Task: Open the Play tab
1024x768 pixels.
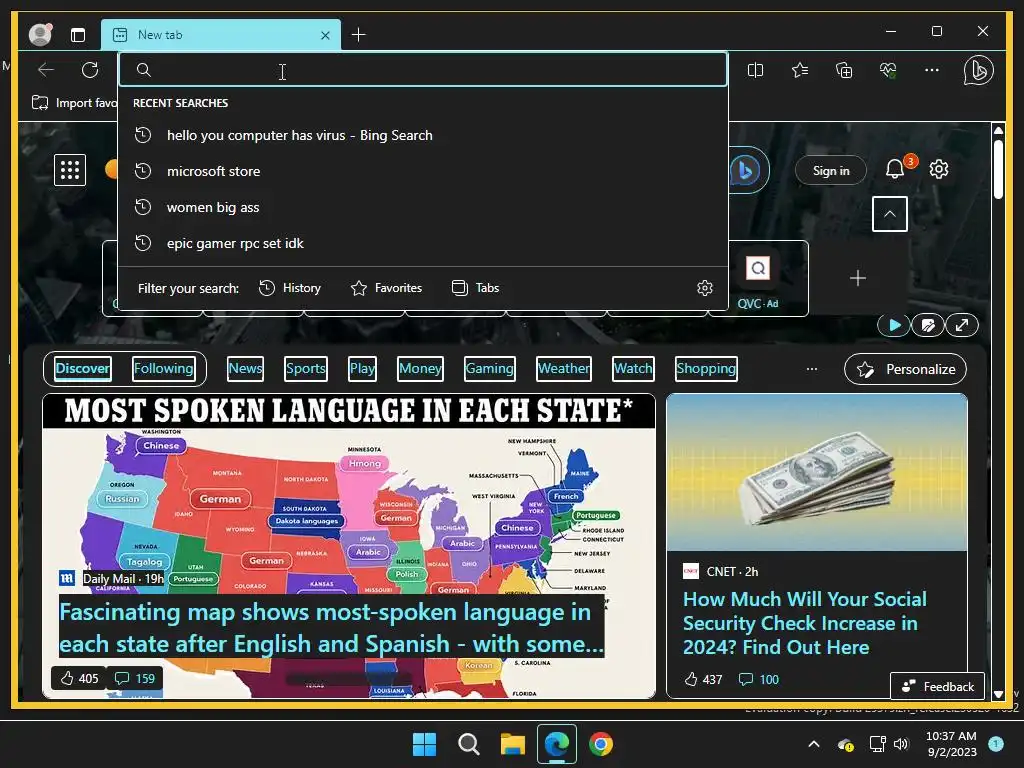Action: pyautogui.click(x=362, y=368)
